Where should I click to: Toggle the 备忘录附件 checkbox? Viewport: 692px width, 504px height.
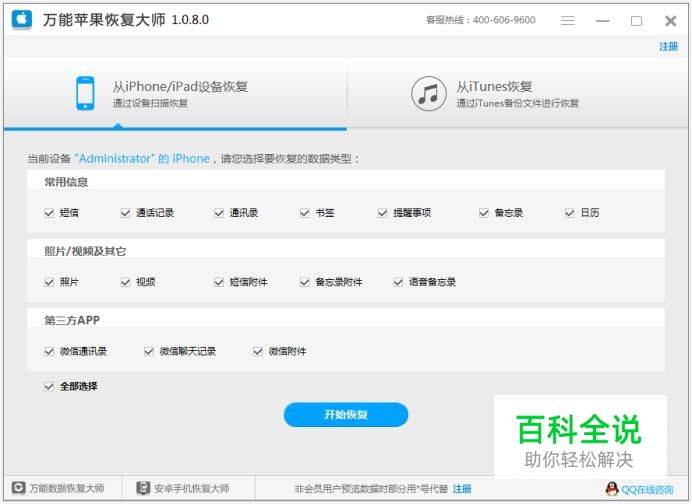(x=305, y=282)
